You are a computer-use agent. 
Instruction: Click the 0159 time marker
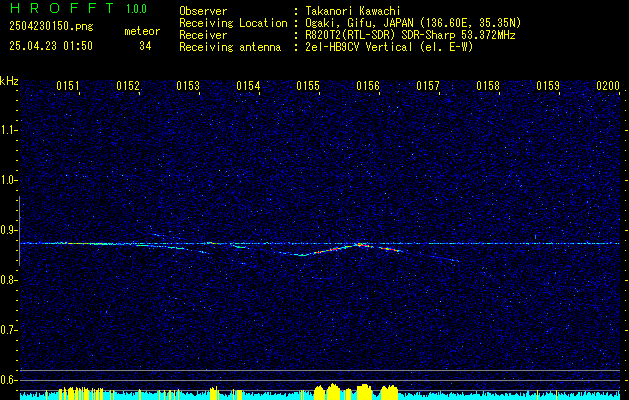coord(548,86)
